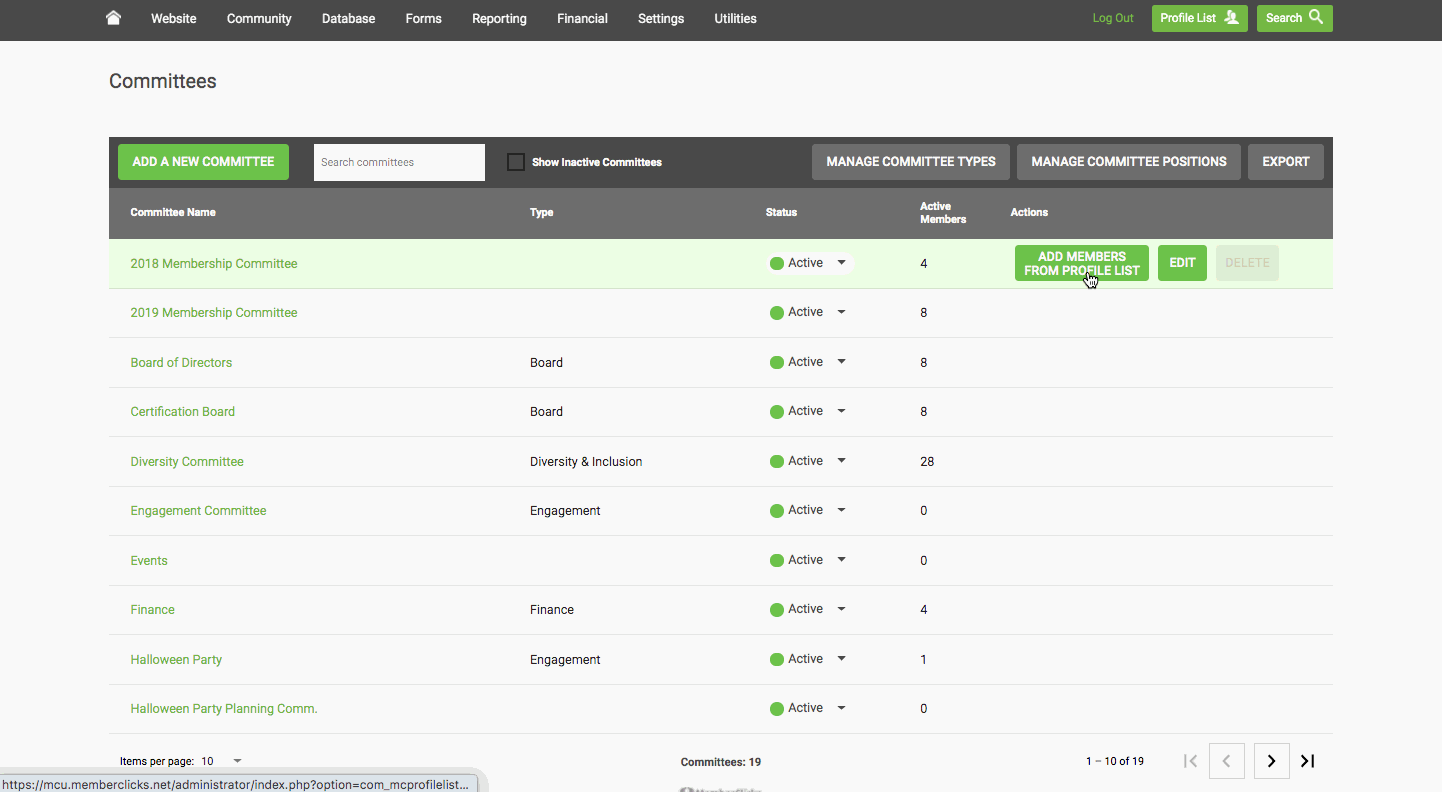
Task: Open Certification Board committee
Action: pyautogui.click(x=183, y=412)
